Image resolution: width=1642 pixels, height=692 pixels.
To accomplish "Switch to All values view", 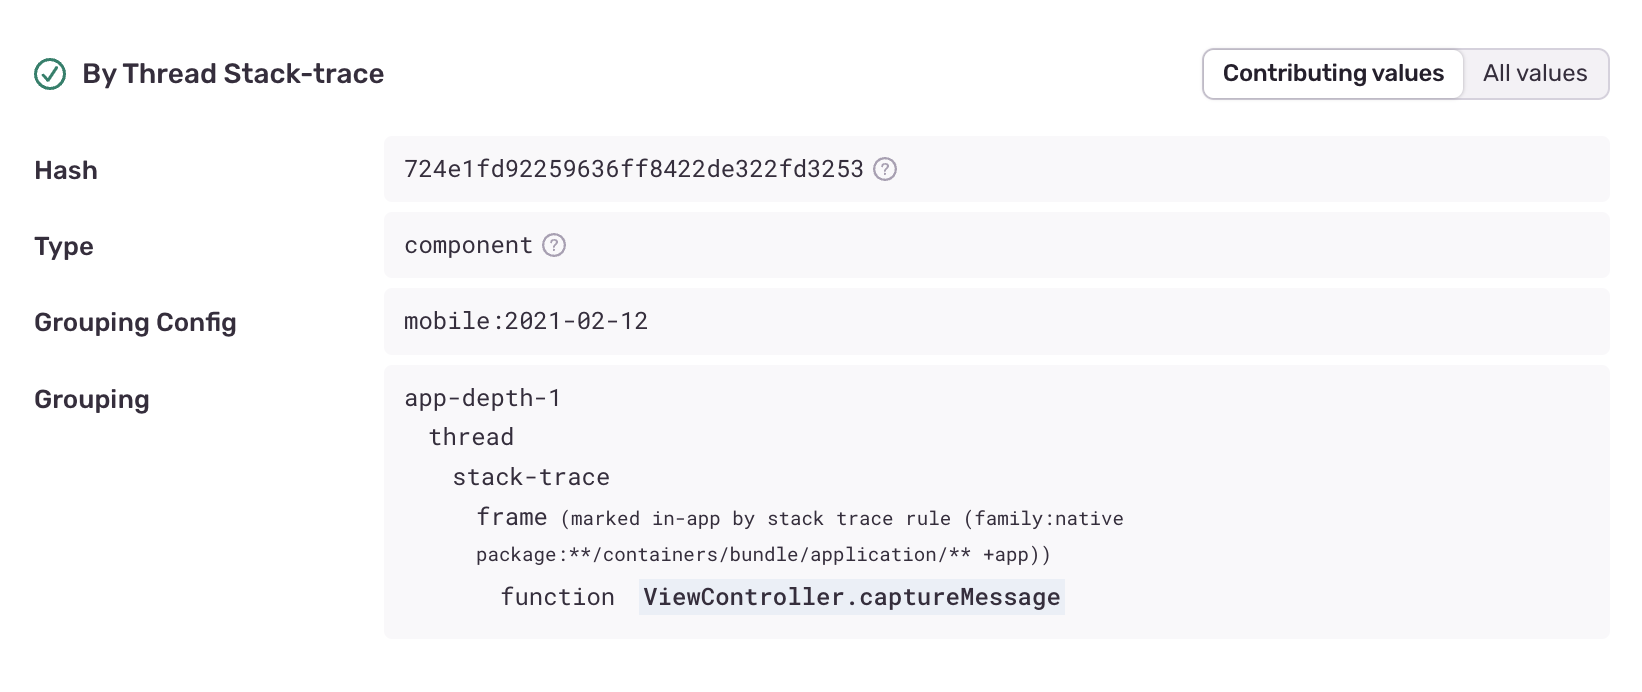I will pos(1535,72).
